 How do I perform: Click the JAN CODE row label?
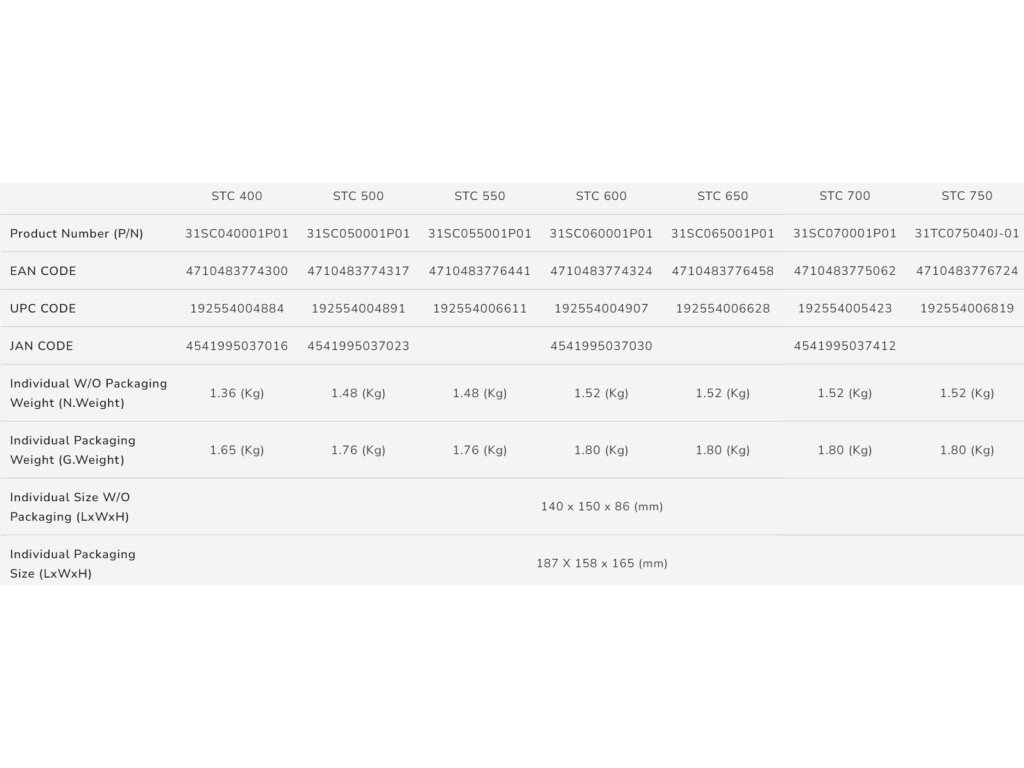coord(43,346)
